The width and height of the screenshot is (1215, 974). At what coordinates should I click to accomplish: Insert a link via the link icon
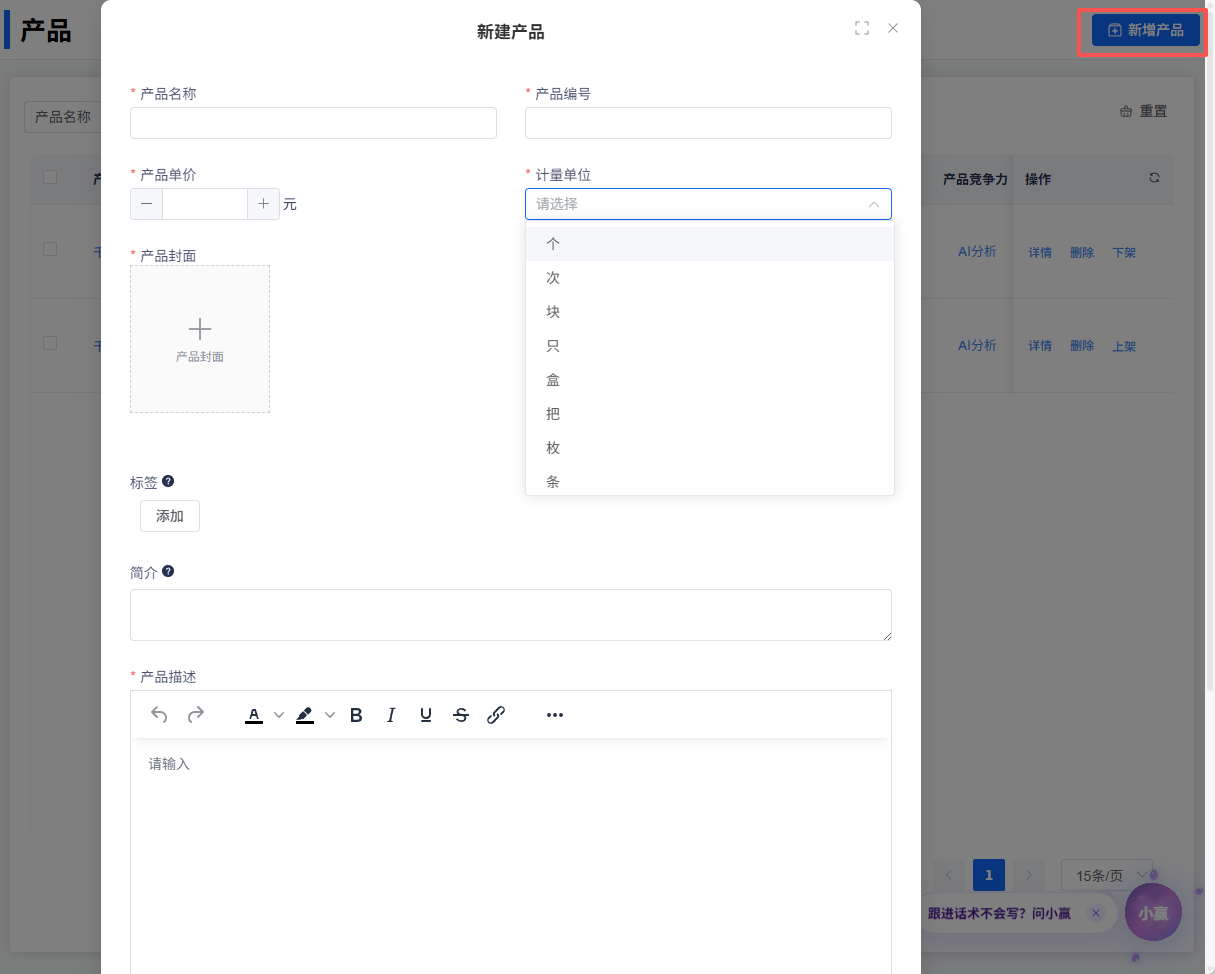pos(496,715)
